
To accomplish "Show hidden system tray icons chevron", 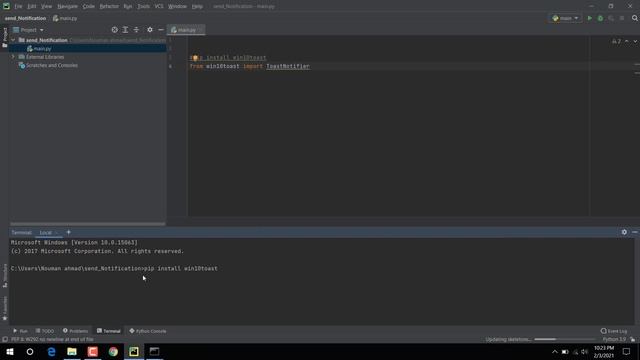I will (554, 351).
